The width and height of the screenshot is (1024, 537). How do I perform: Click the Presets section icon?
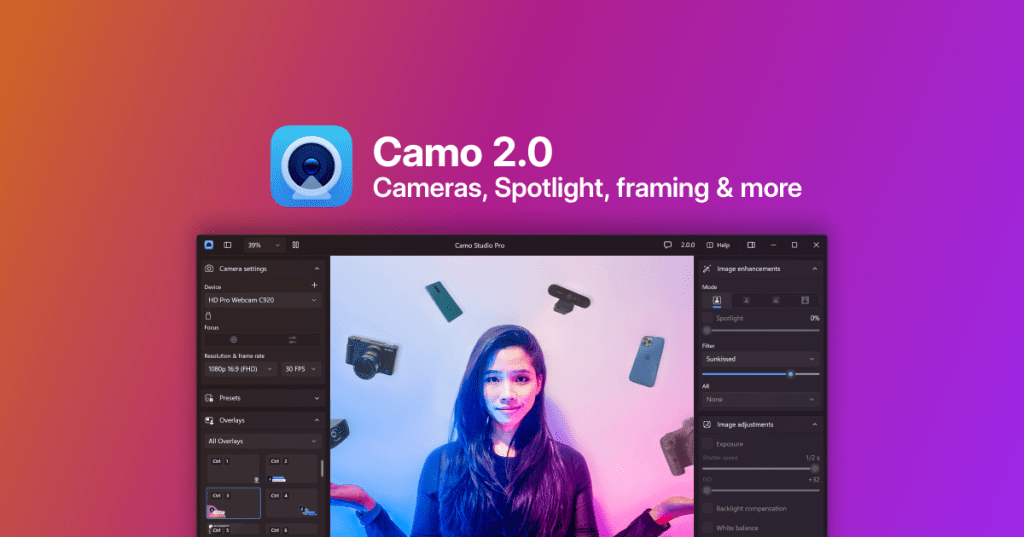pos(209,398)
